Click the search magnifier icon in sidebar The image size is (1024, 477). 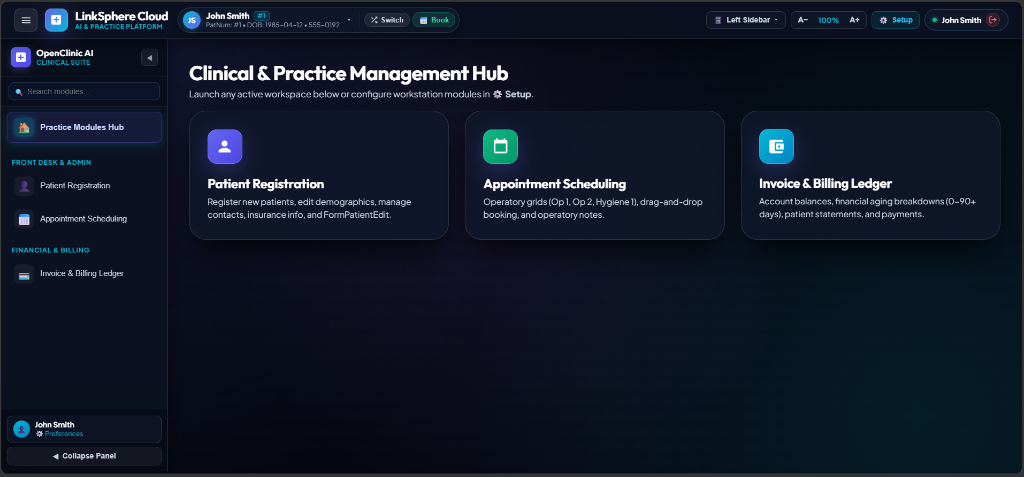pos(19,92)
